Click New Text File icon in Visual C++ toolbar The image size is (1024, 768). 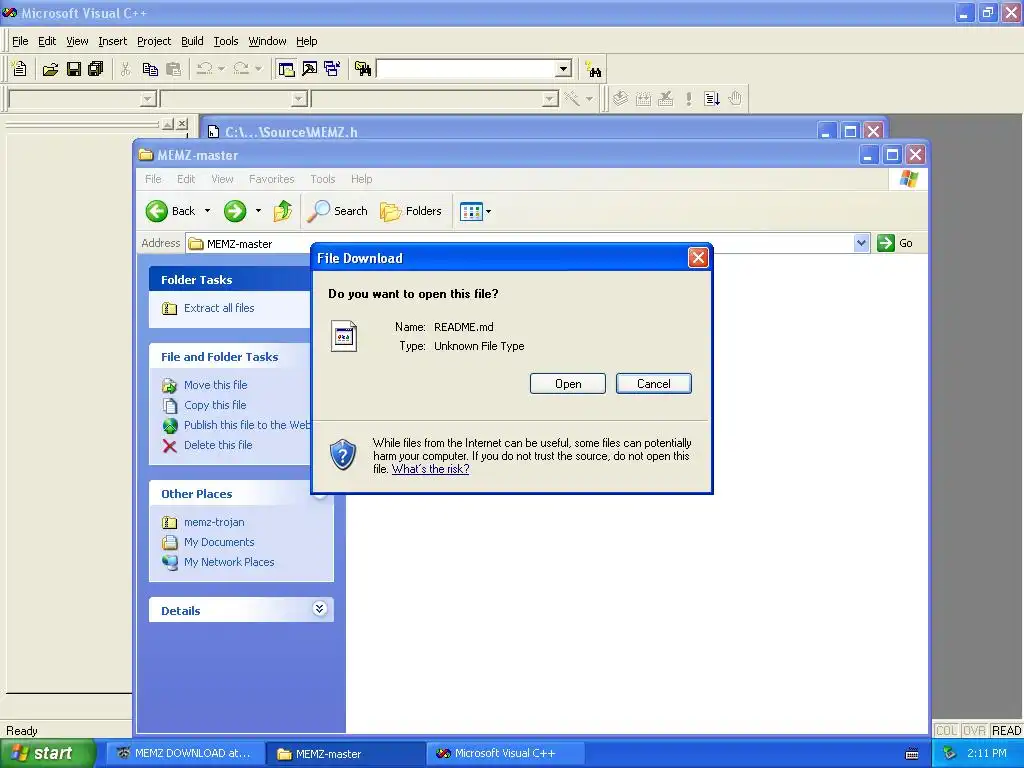pos(20,69)
